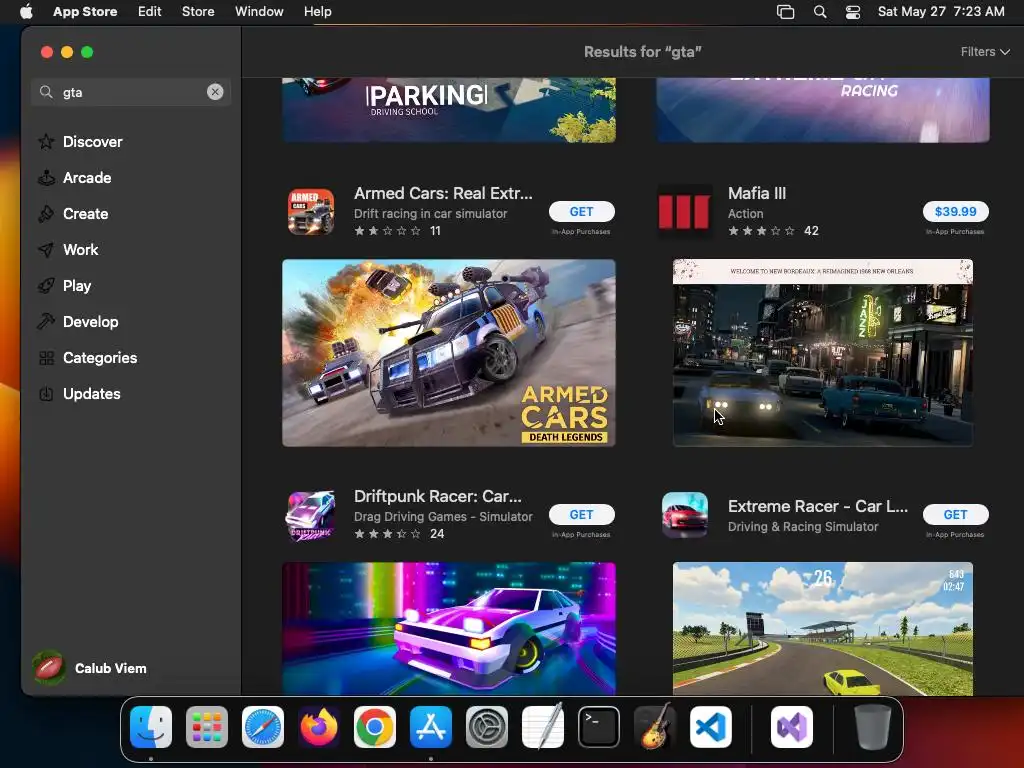Open the Apple menu
The image size is (1024, 768).
point(26,12)
